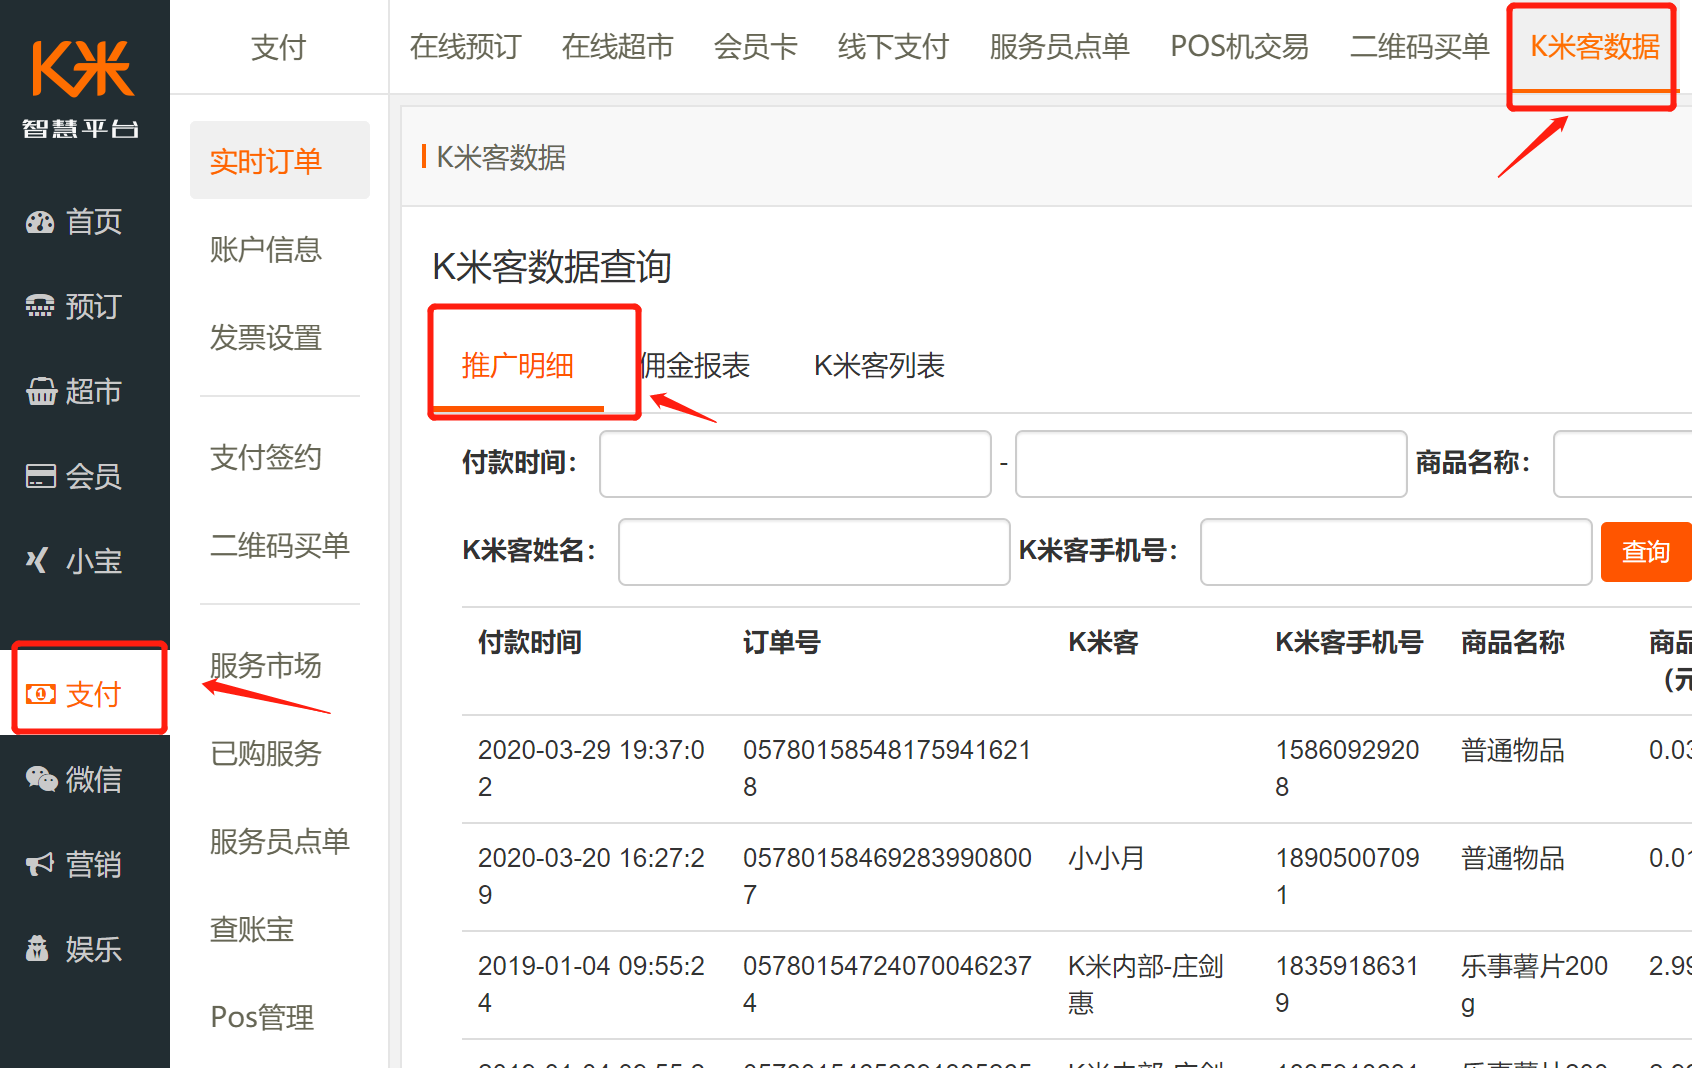Switch to POS机交易 top tab

1239,47
